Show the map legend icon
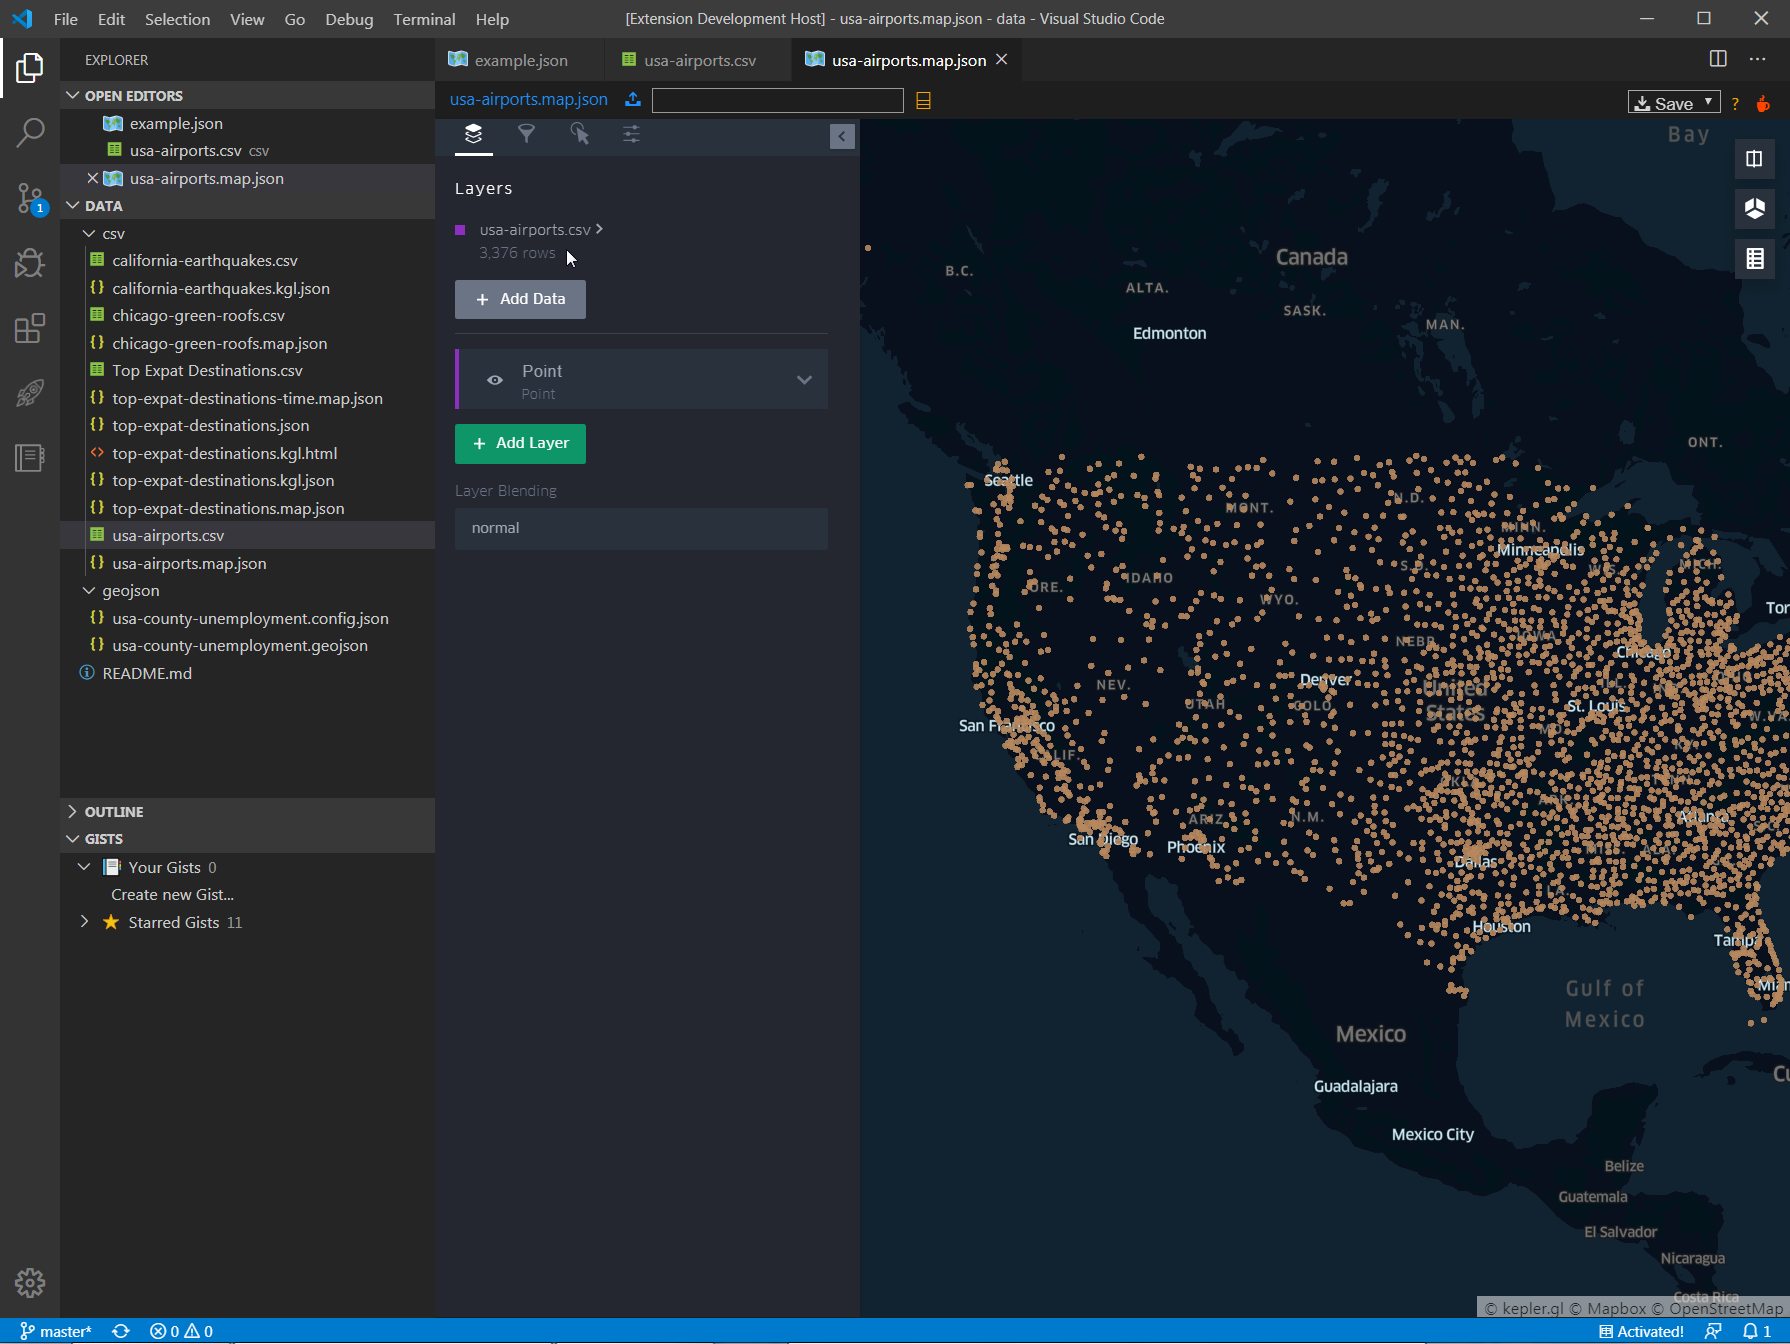1790x1344 pixels. 1754,259
